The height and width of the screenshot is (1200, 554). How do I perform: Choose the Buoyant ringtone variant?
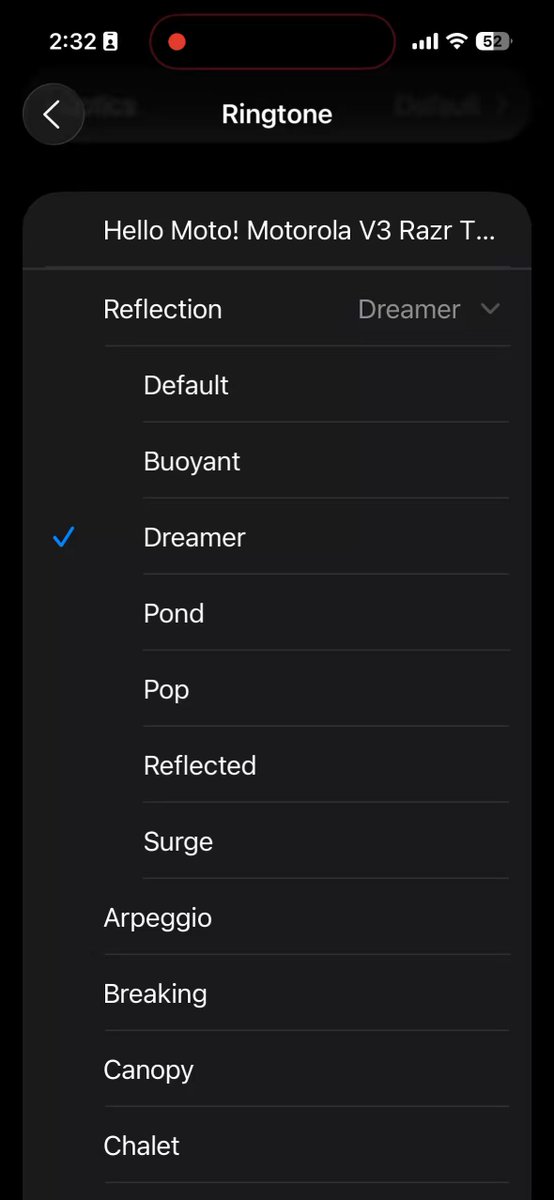coord(326,461)
